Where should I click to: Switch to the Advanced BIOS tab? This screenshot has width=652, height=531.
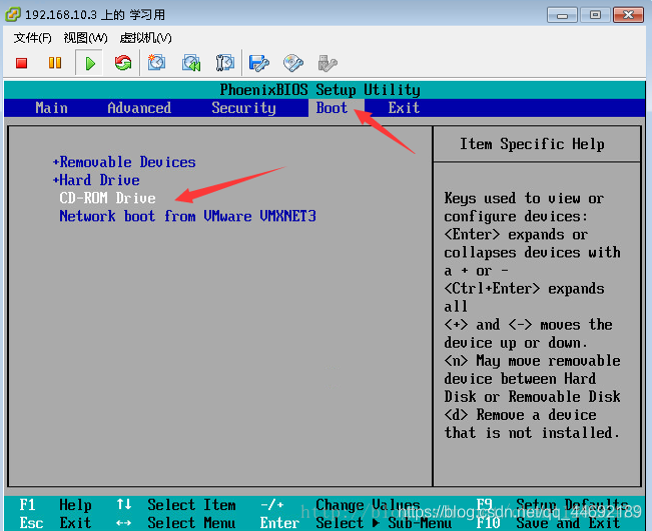pyautogui.click(x=139, y=108)
